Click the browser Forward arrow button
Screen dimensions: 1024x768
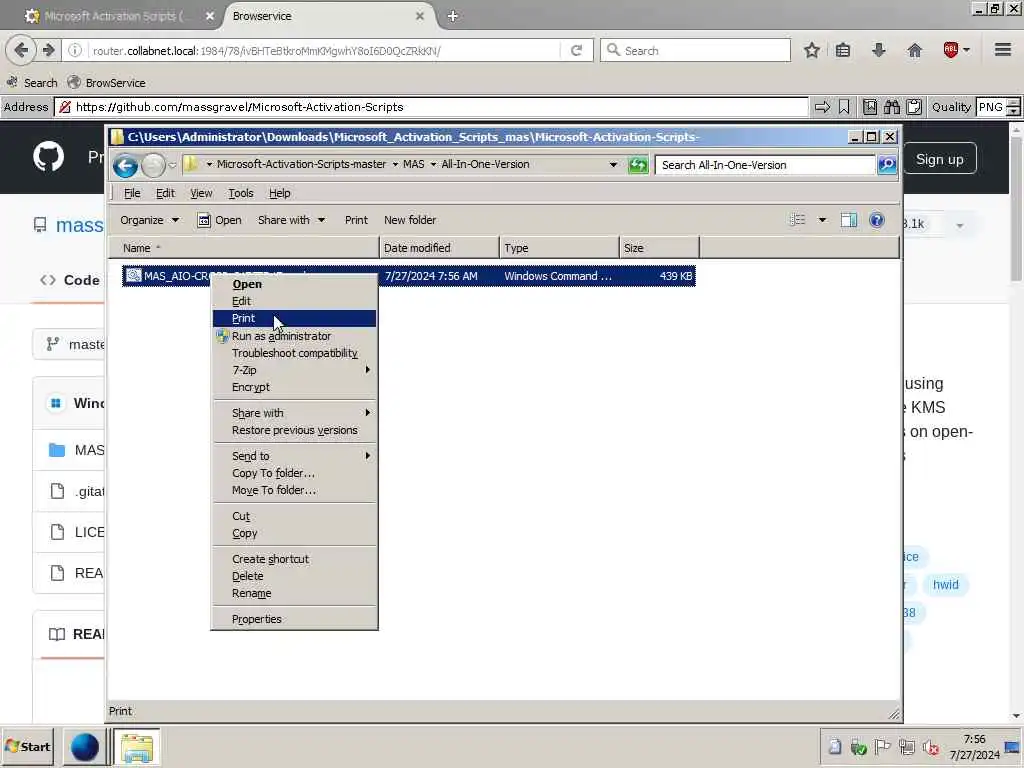click(48, 50)
